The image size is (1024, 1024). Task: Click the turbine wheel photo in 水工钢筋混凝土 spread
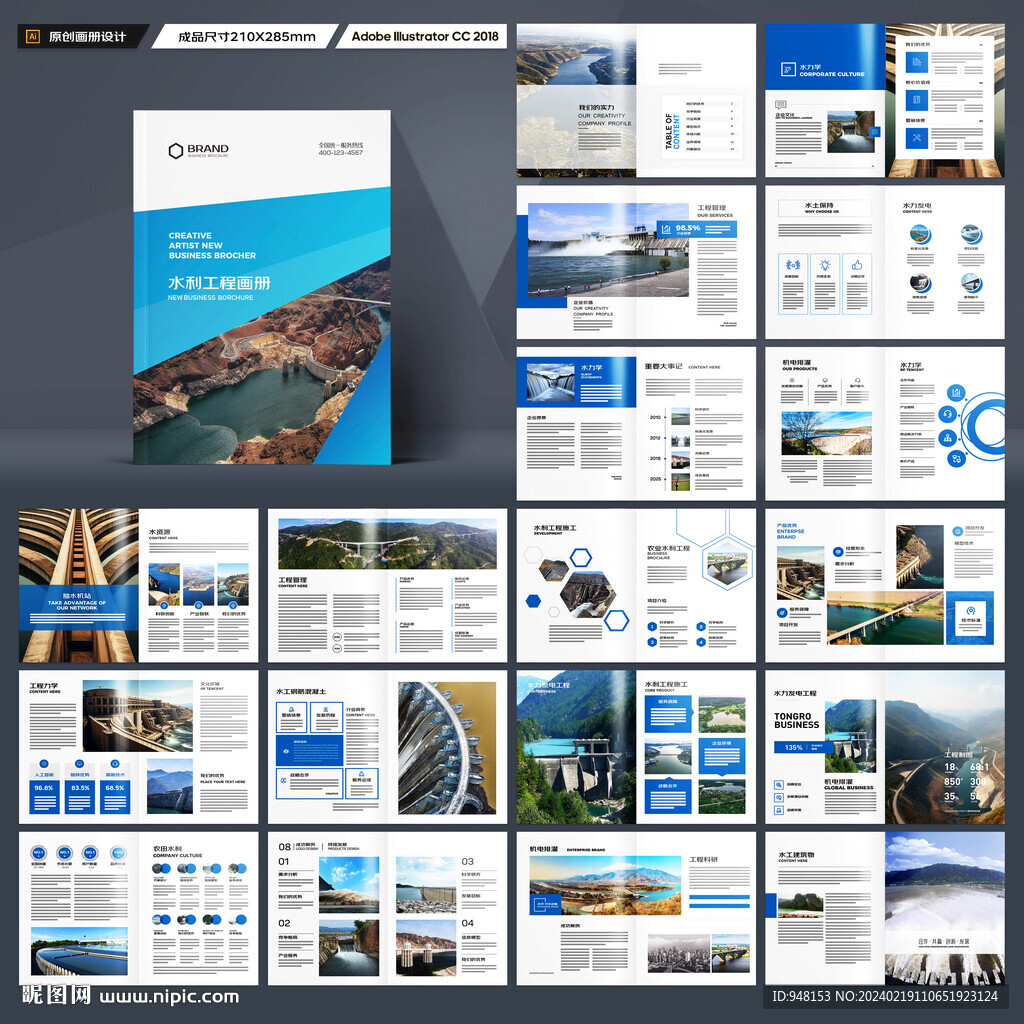click(447, 748)
